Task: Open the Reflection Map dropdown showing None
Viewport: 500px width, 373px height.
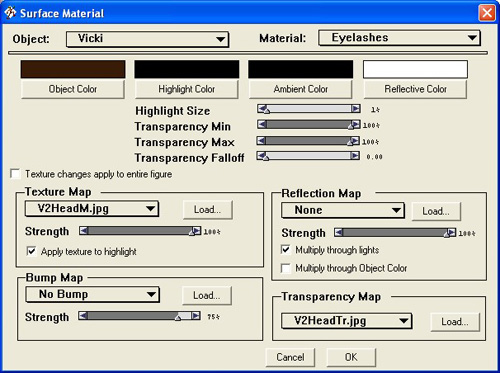Action: coord(343,210)
